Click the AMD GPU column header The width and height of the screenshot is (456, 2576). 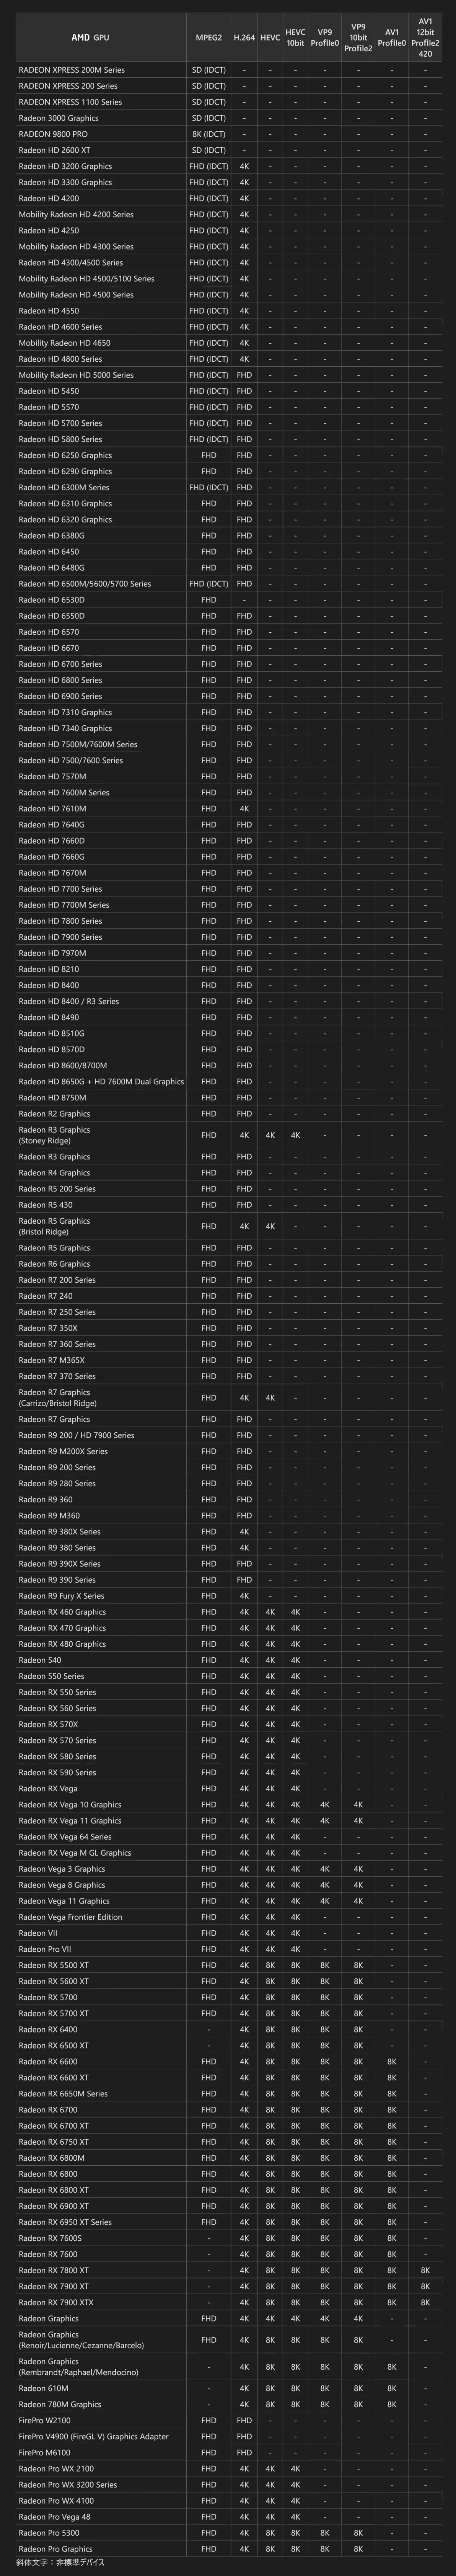tap(90, 38)
